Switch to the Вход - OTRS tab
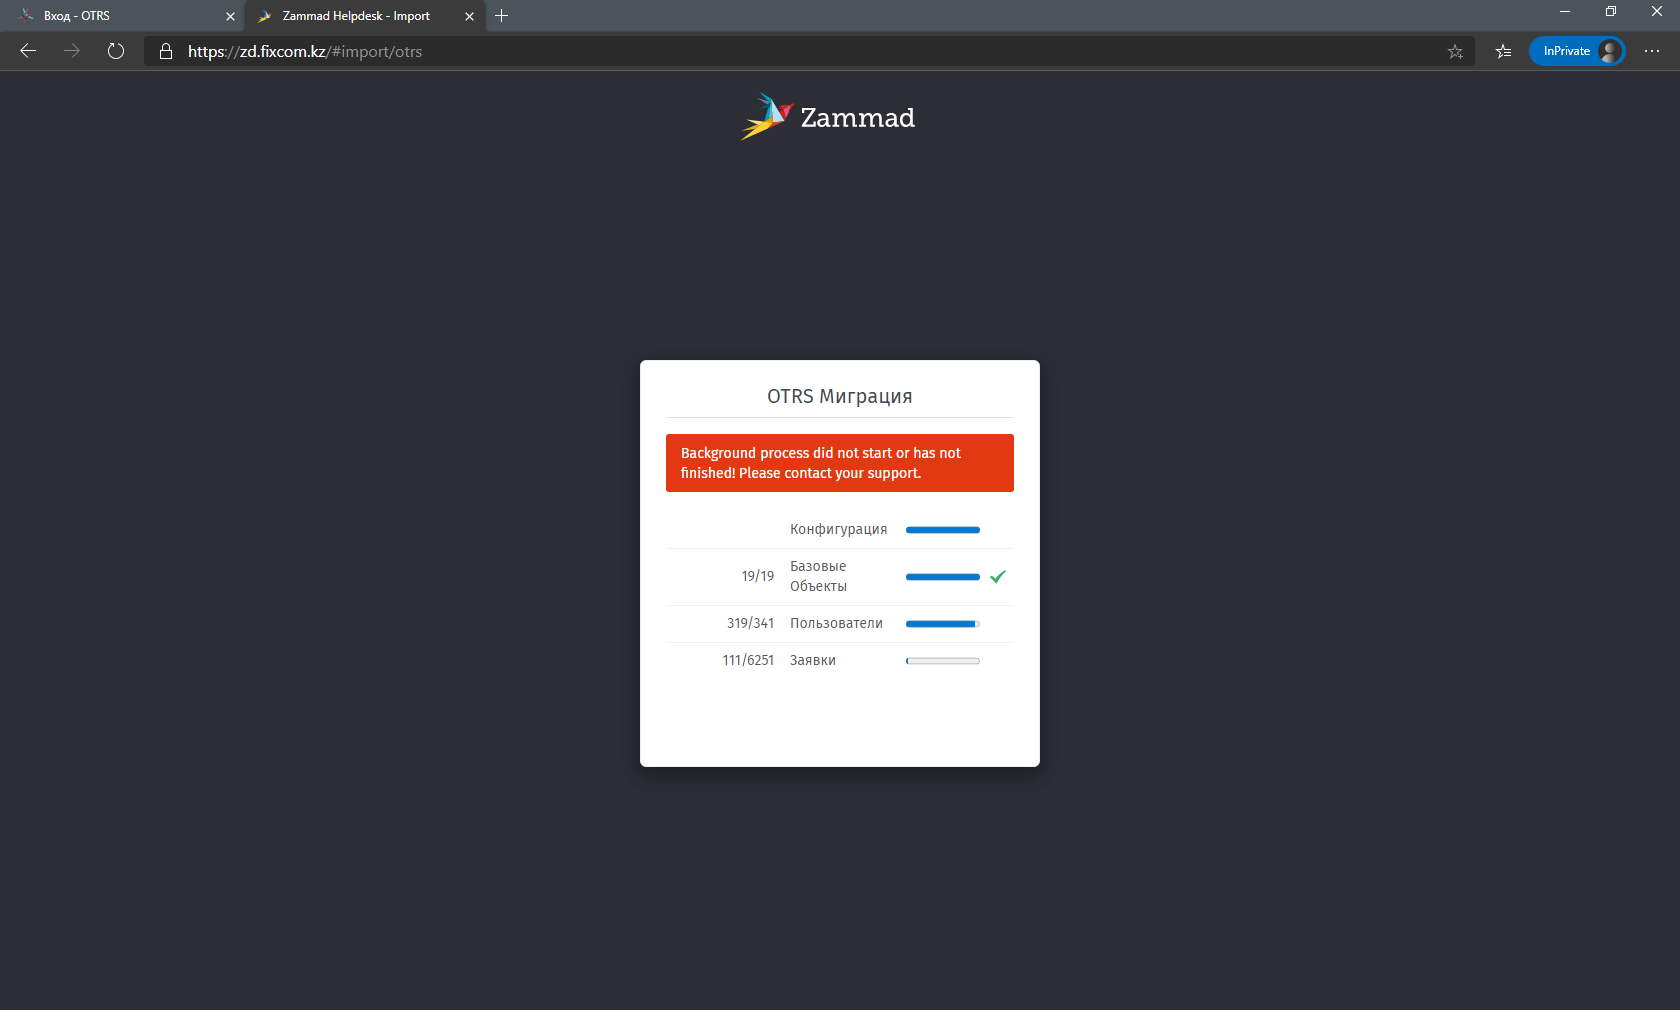The width and height of the screenshot is (1680, 1010). (120, 16)
